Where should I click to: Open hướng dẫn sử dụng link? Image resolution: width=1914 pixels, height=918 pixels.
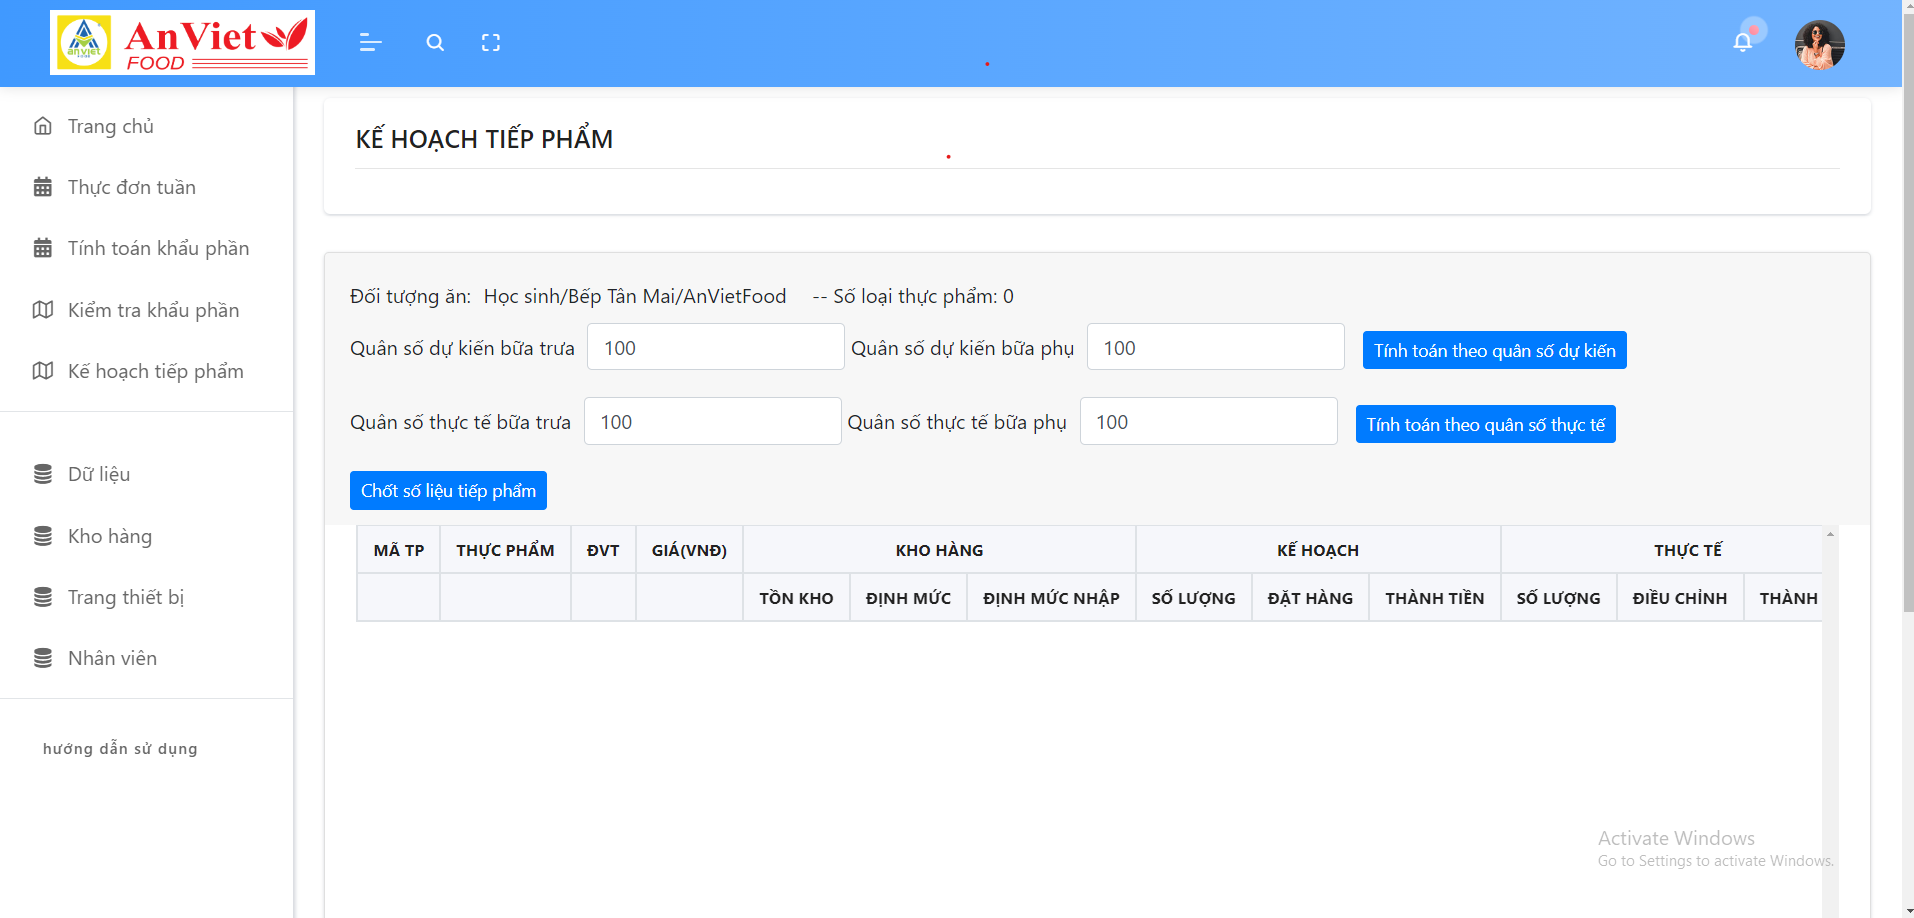click(119, 748)
